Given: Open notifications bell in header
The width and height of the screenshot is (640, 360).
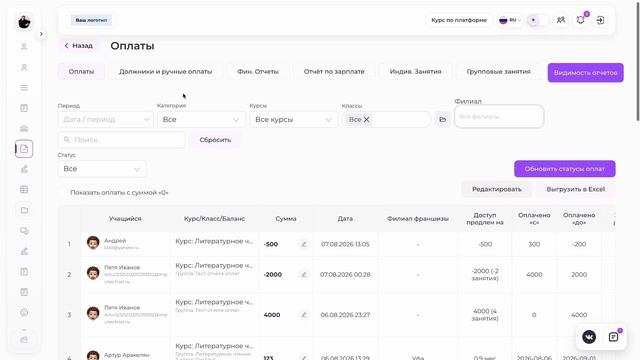Looking at the screenshot, I should [x=580, y=20].
